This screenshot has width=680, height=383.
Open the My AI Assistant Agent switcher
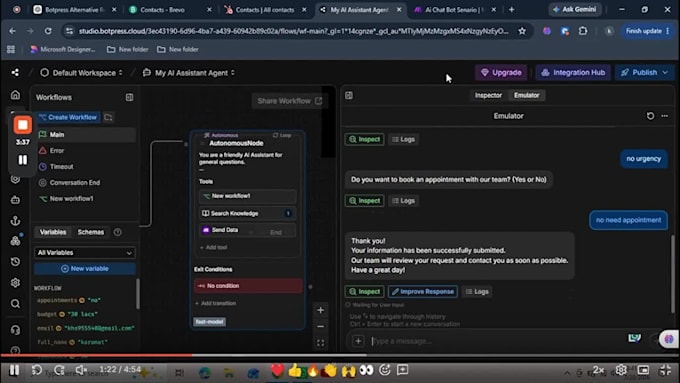coord(189,72)
